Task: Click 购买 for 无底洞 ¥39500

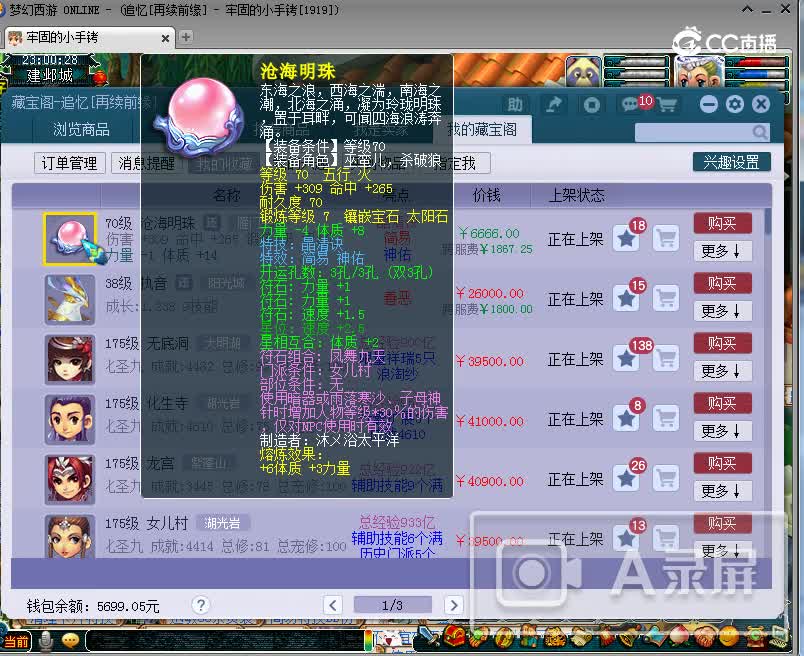Action: pyautogui.click(x=722, y=343)
